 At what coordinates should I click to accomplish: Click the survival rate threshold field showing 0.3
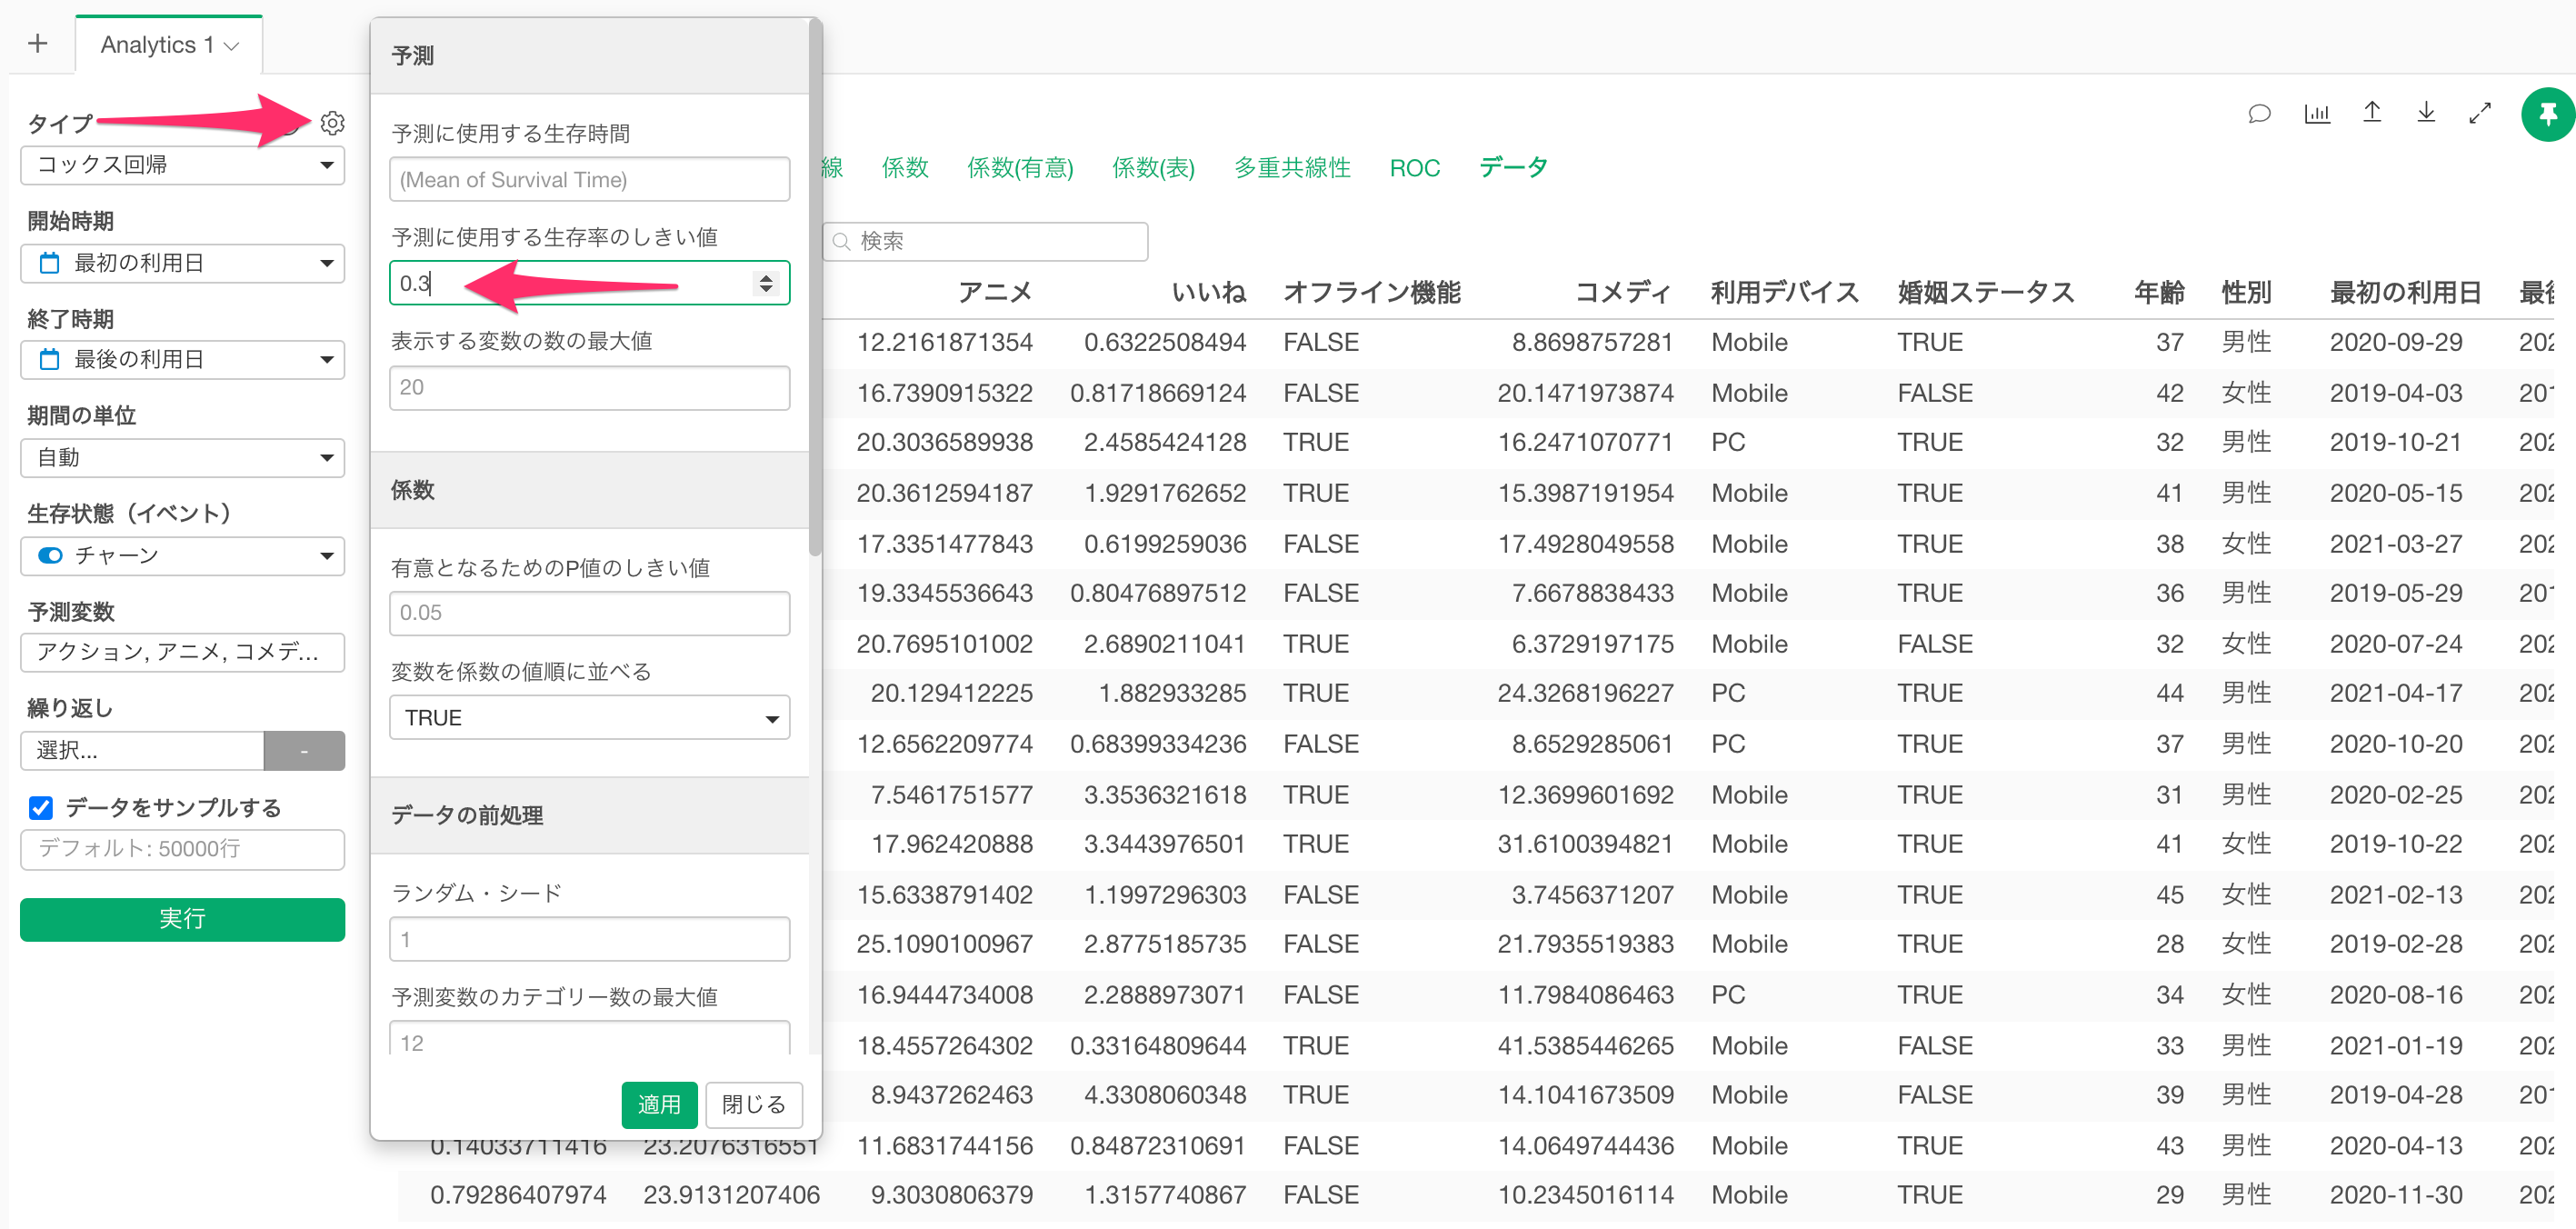[x=589, y=283]
